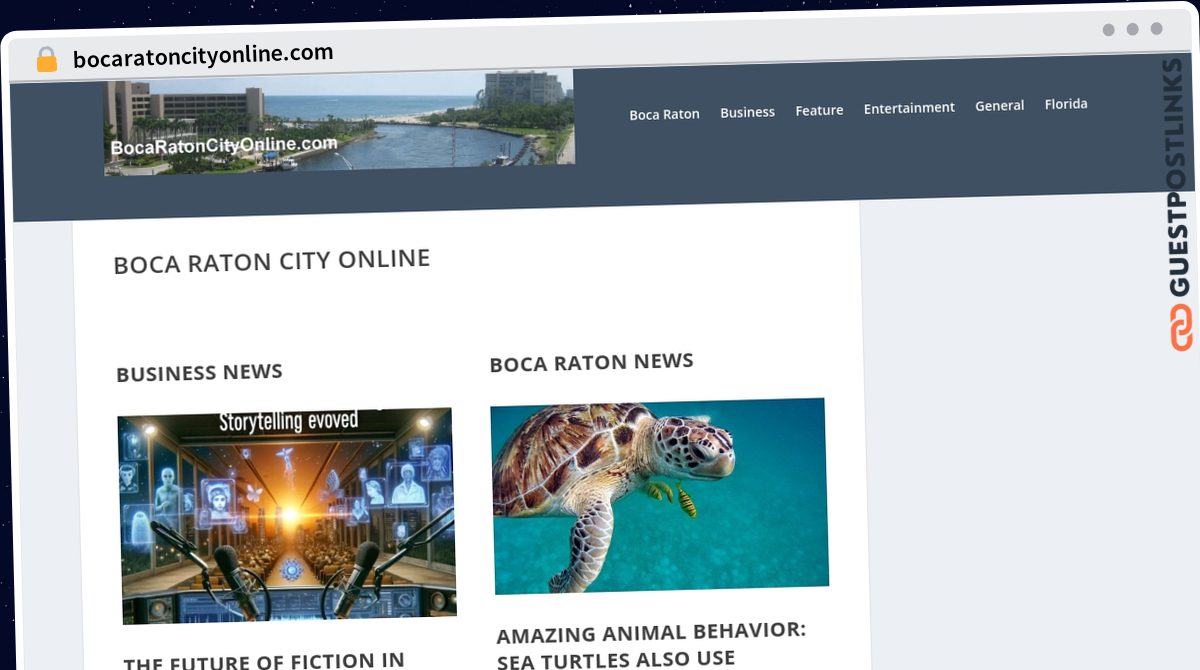Open the Business News section heading
Screen dimensions: 1200x670
[199, 373]
